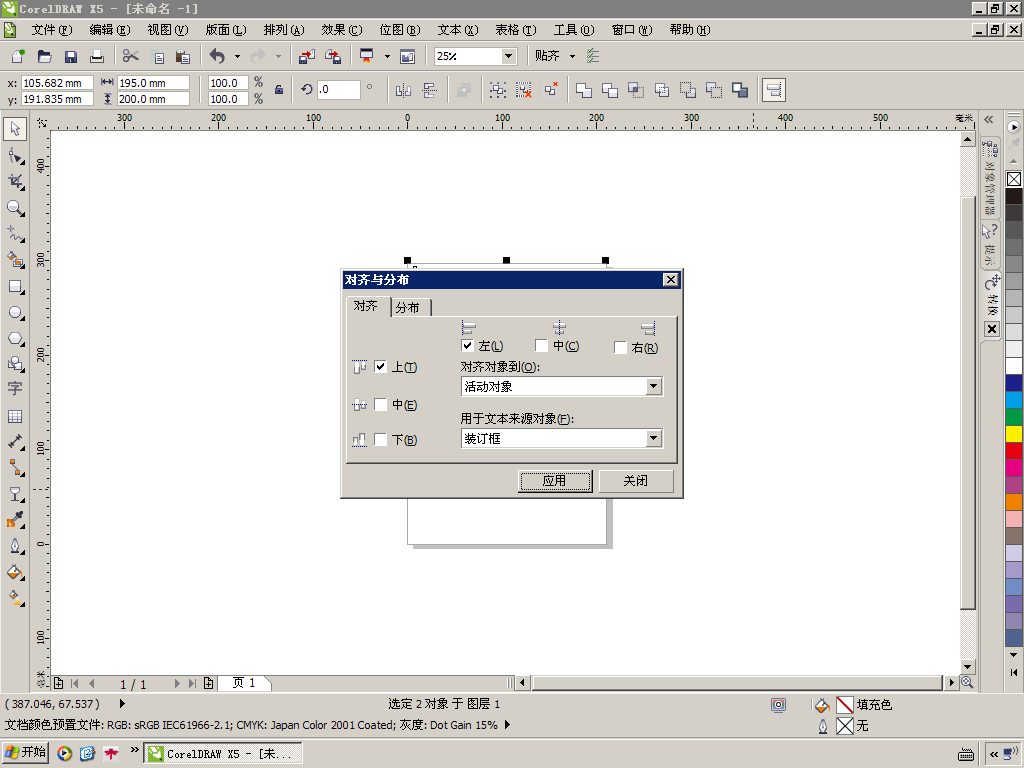
Task: Select the 对齐 tab
Action: point(368,306)
